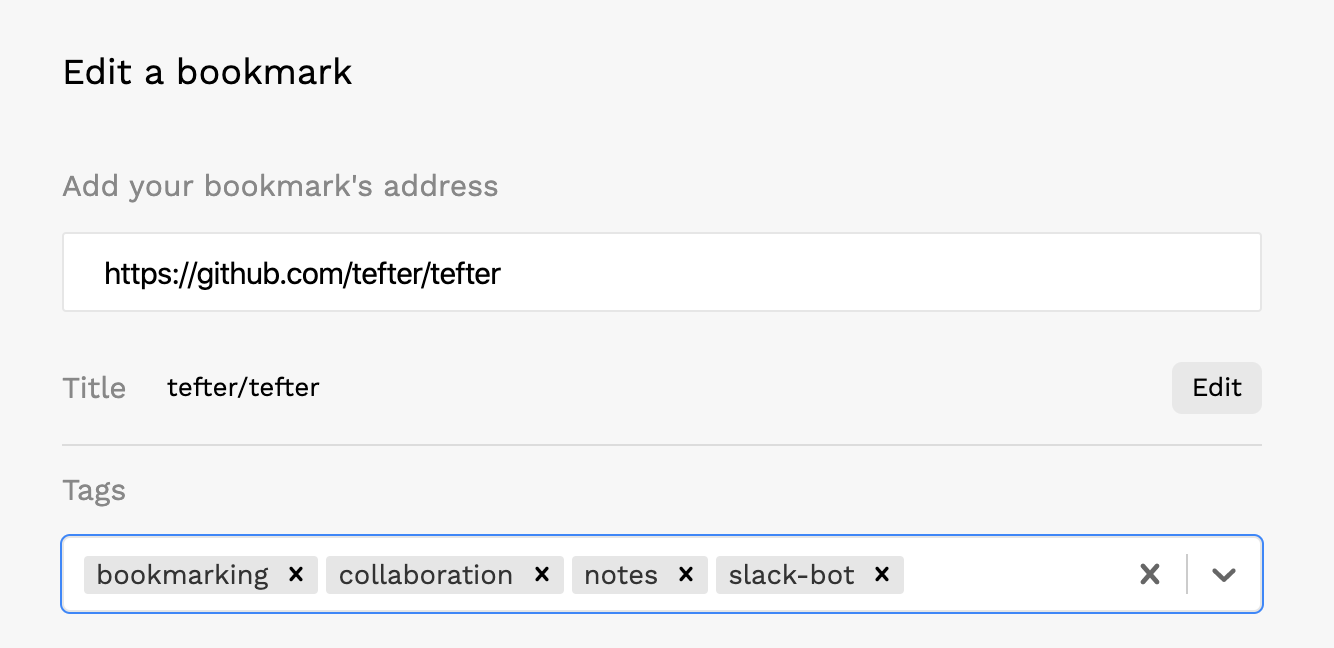Place cursor at end of github URL
Screen dimensions: 1334x648
pos(501,273)
